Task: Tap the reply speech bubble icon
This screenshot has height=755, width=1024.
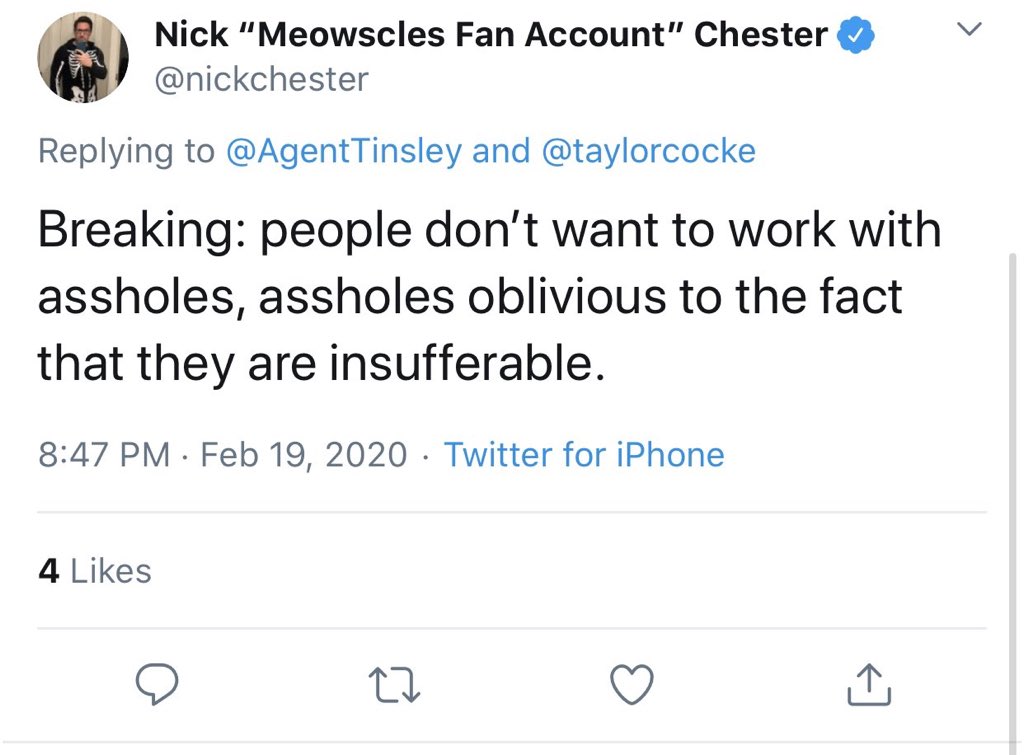Action: tap(157, 684)
